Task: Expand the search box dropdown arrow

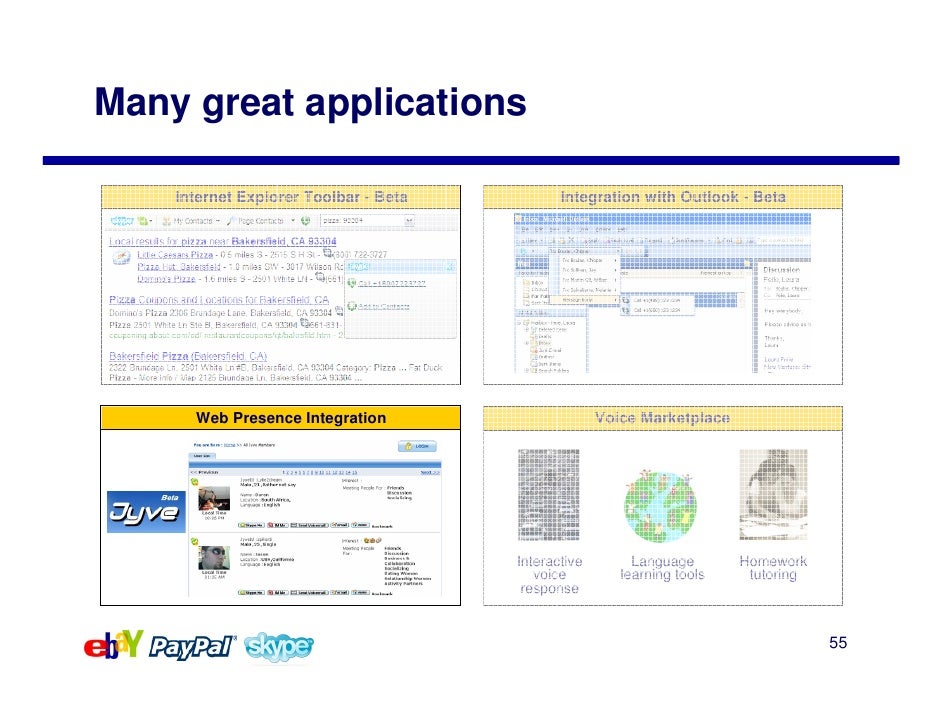Action: [x=409, y=221]
